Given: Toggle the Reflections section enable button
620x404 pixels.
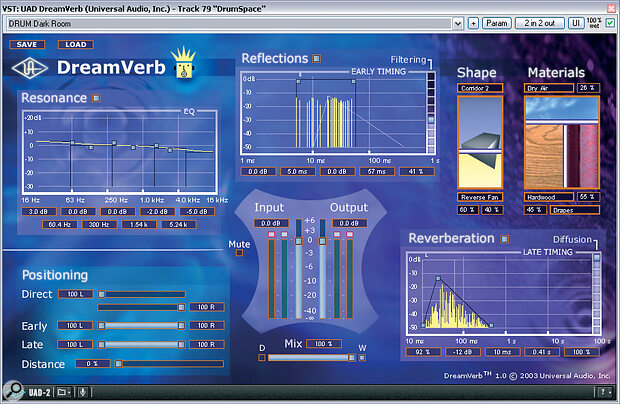Looking at the screenshot, I should point(316,59).
